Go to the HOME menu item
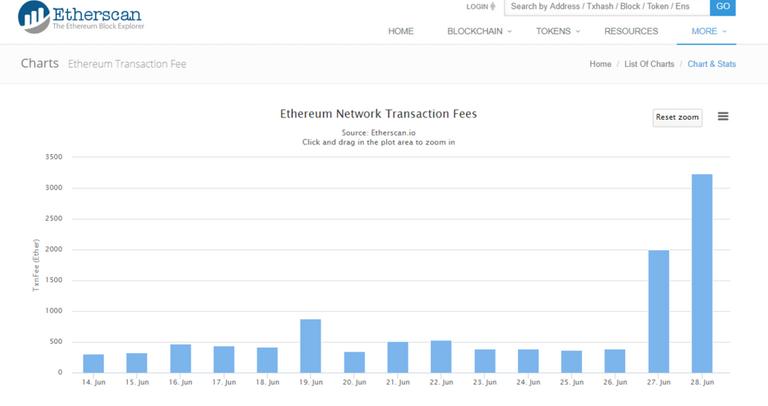 pyautogui.click(x=400, y=31)
